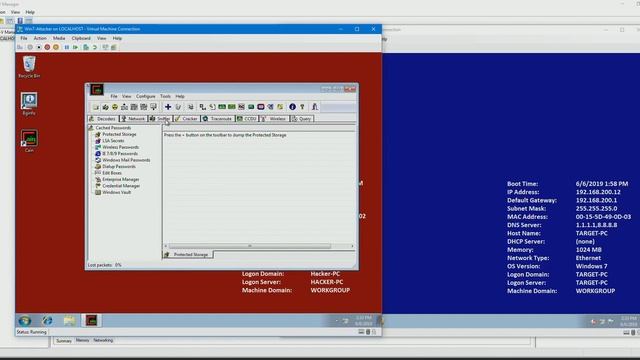The width and height of the screenshot is (640, 360).
Task: Select the Cain desktop shortcut icon
Action: (29, 141)
